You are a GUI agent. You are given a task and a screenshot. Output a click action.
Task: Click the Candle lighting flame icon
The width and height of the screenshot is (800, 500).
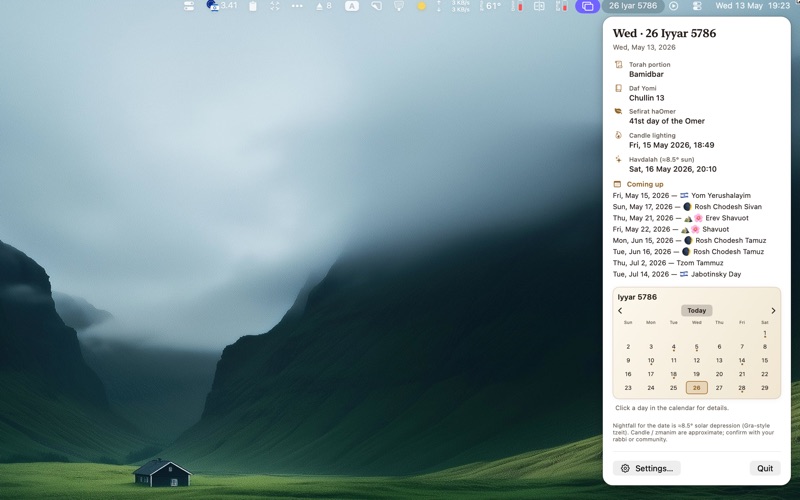(x=618, y=135)
